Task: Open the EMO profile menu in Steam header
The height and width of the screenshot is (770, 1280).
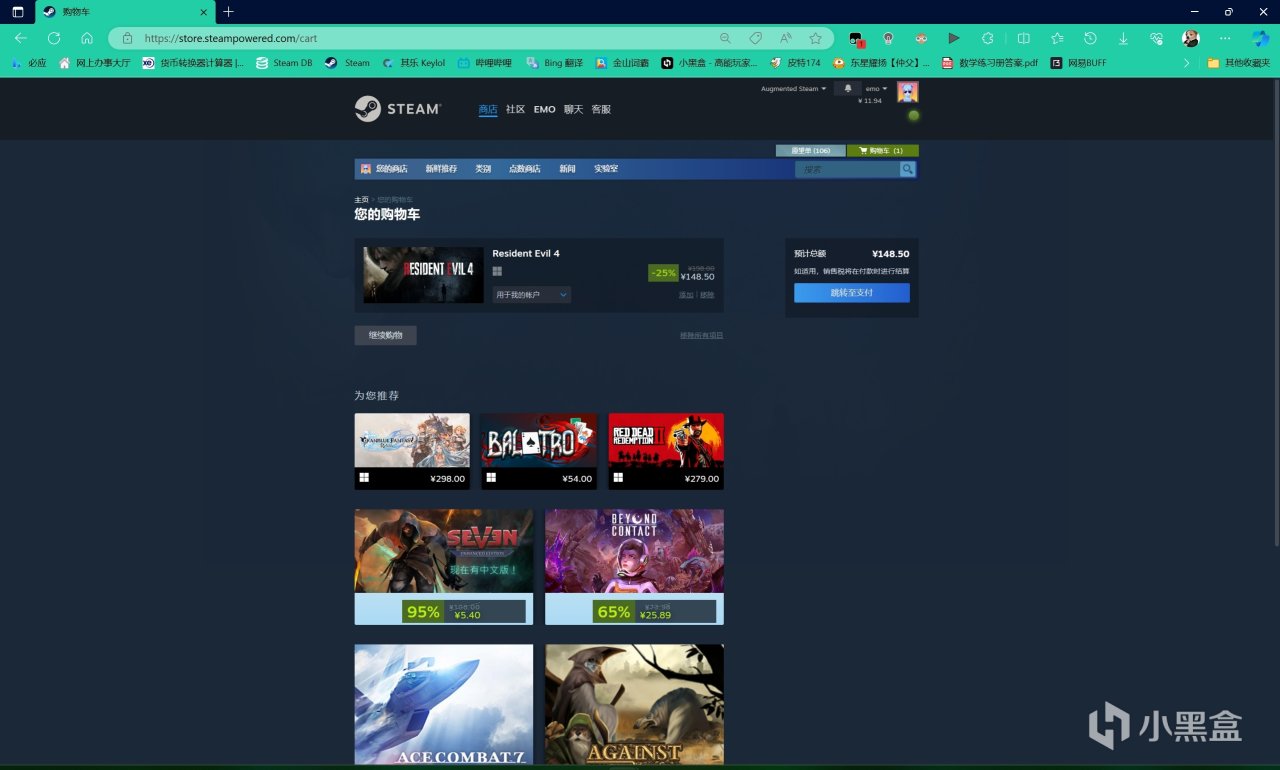Action: point(544,109)
